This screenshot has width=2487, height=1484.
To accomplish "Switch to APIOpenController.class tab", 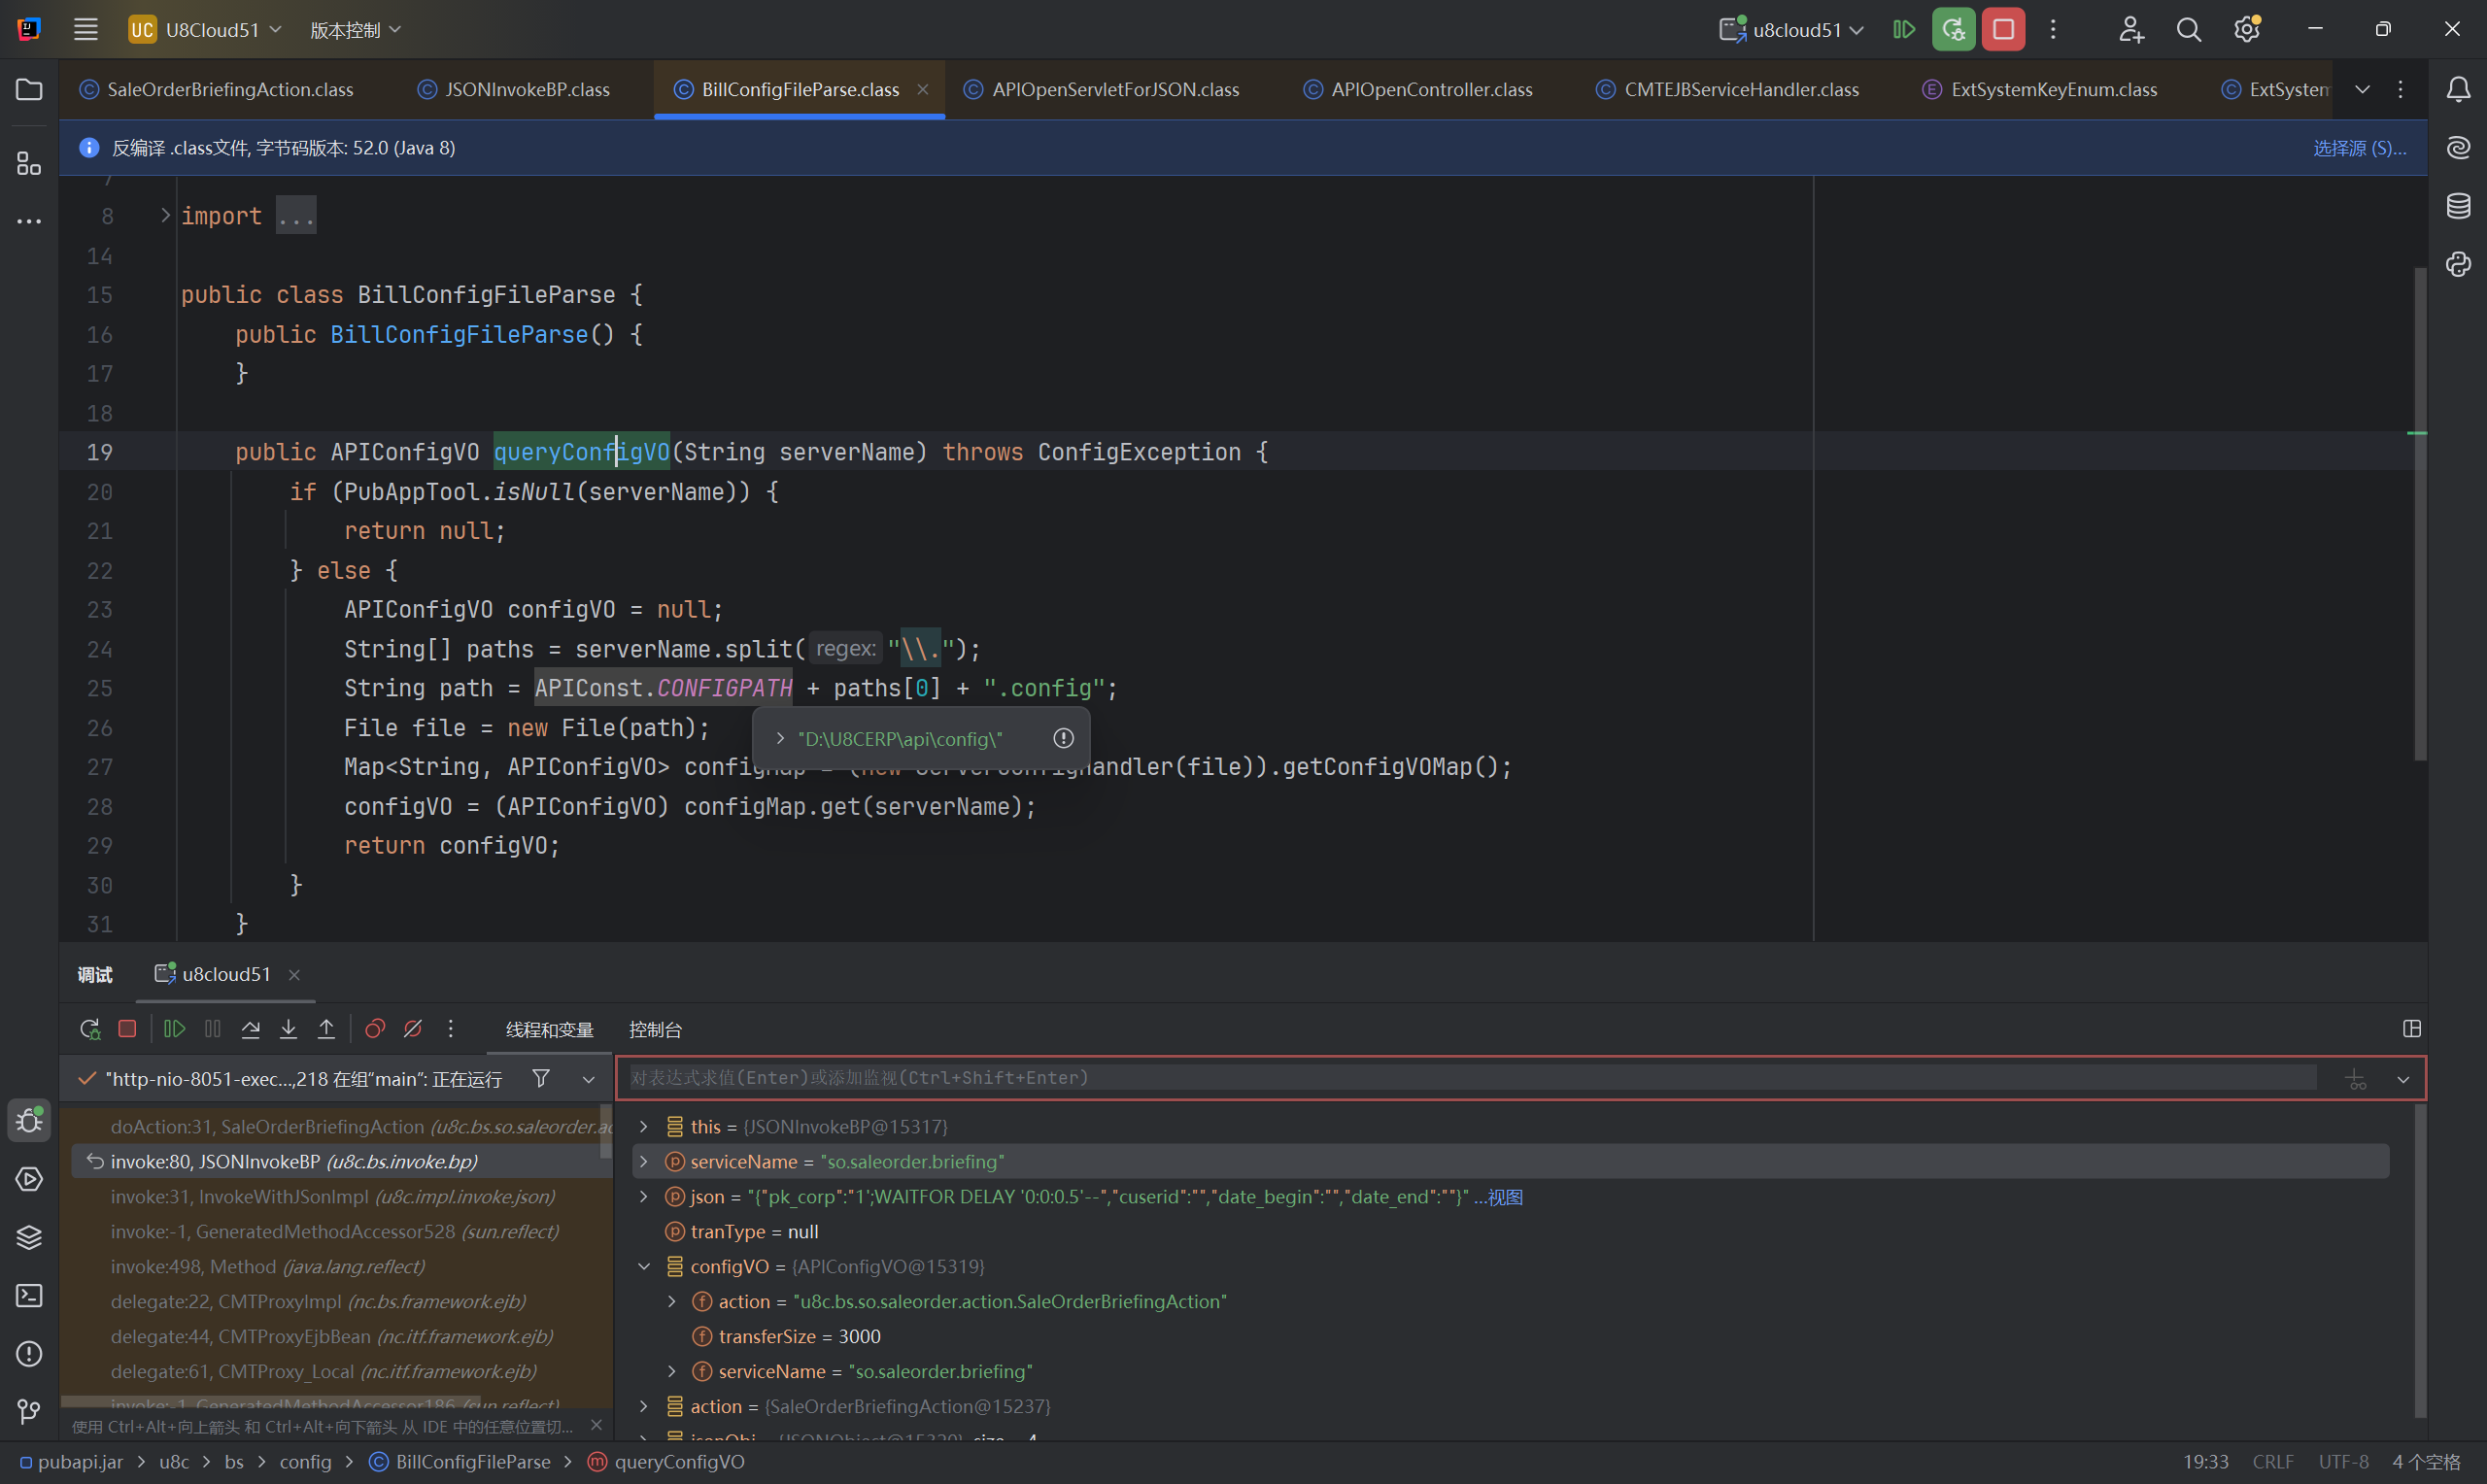I will coord(1418,90).
